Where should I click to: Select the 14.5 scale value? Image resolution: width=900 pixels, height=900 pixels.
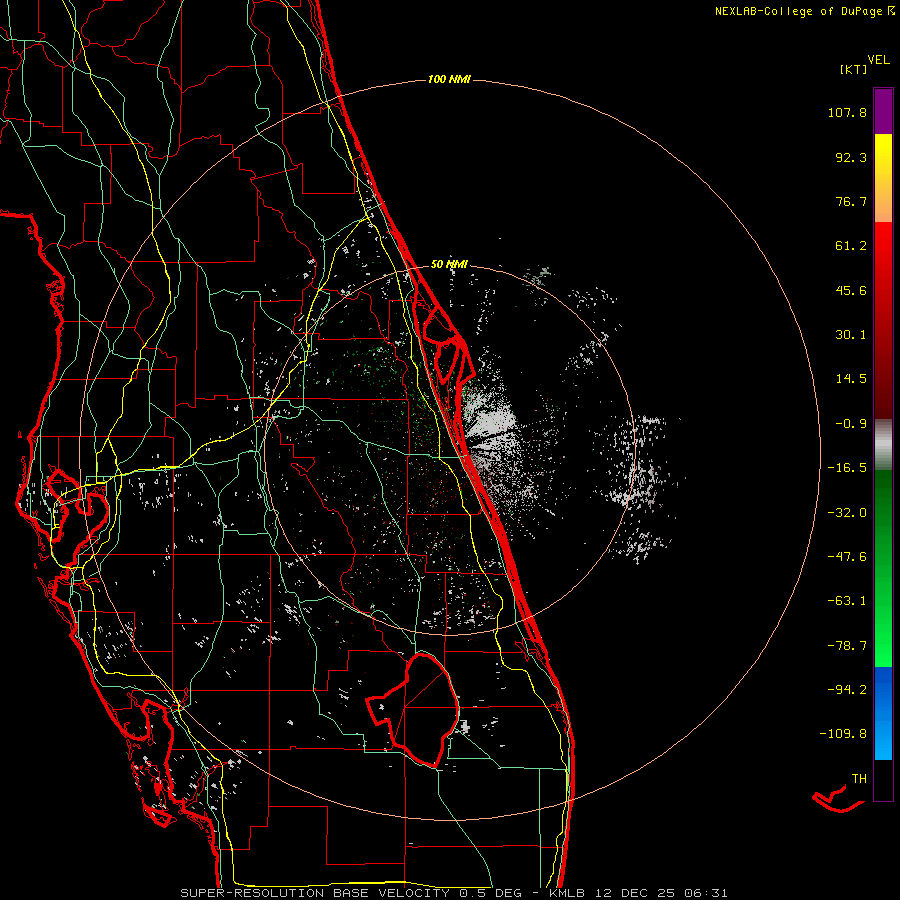(851, 379)
